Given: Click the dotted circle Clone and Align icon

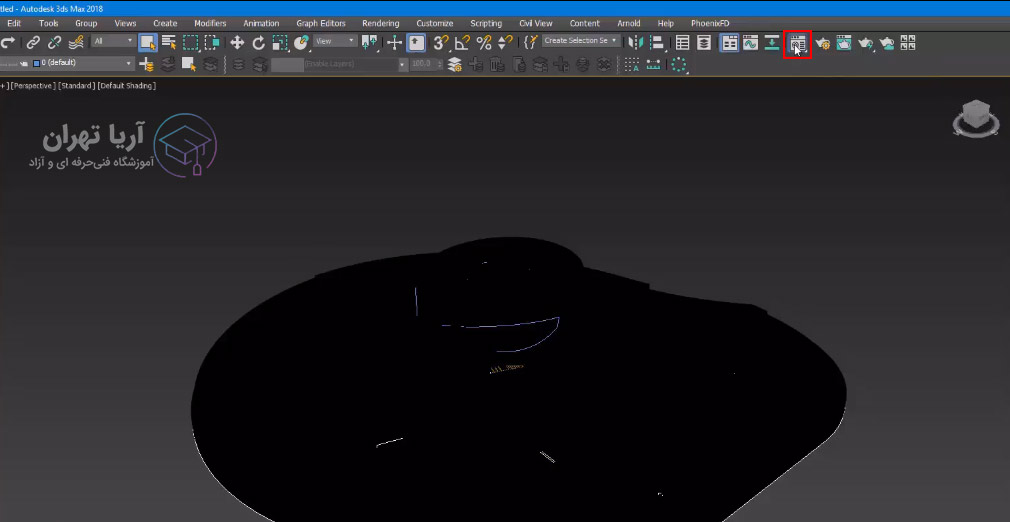Looking at the screenshot, I should click(x=678, y=64).
